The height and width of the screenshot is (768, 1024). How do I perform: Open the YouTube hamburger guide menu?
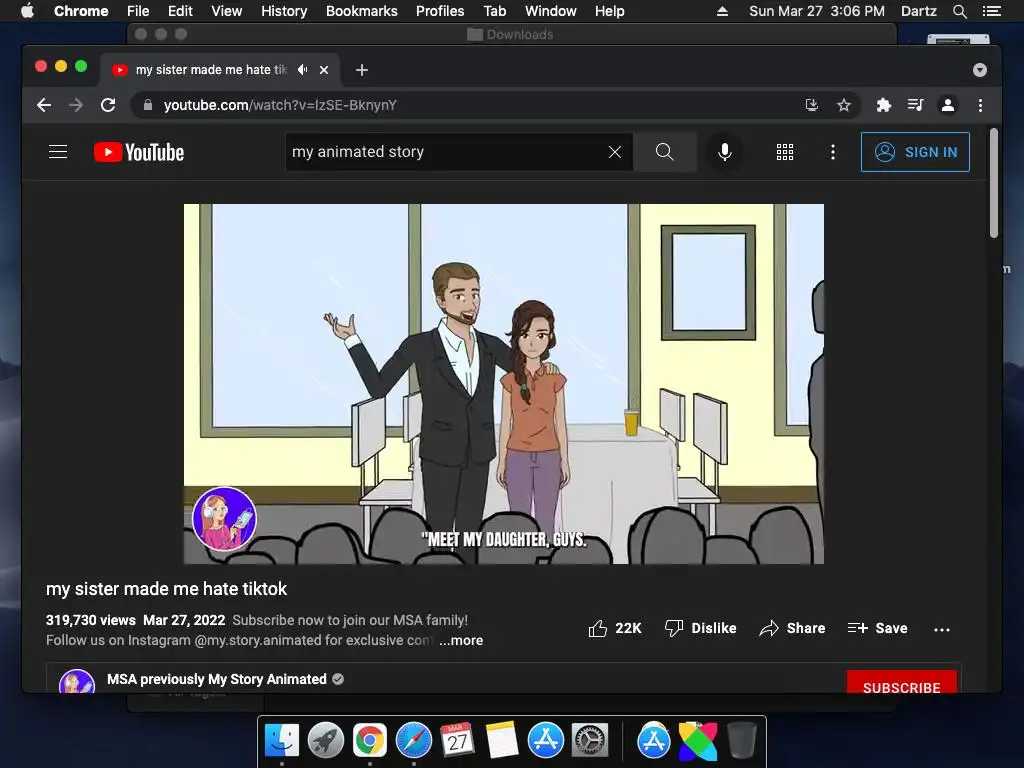pos(58,152)
